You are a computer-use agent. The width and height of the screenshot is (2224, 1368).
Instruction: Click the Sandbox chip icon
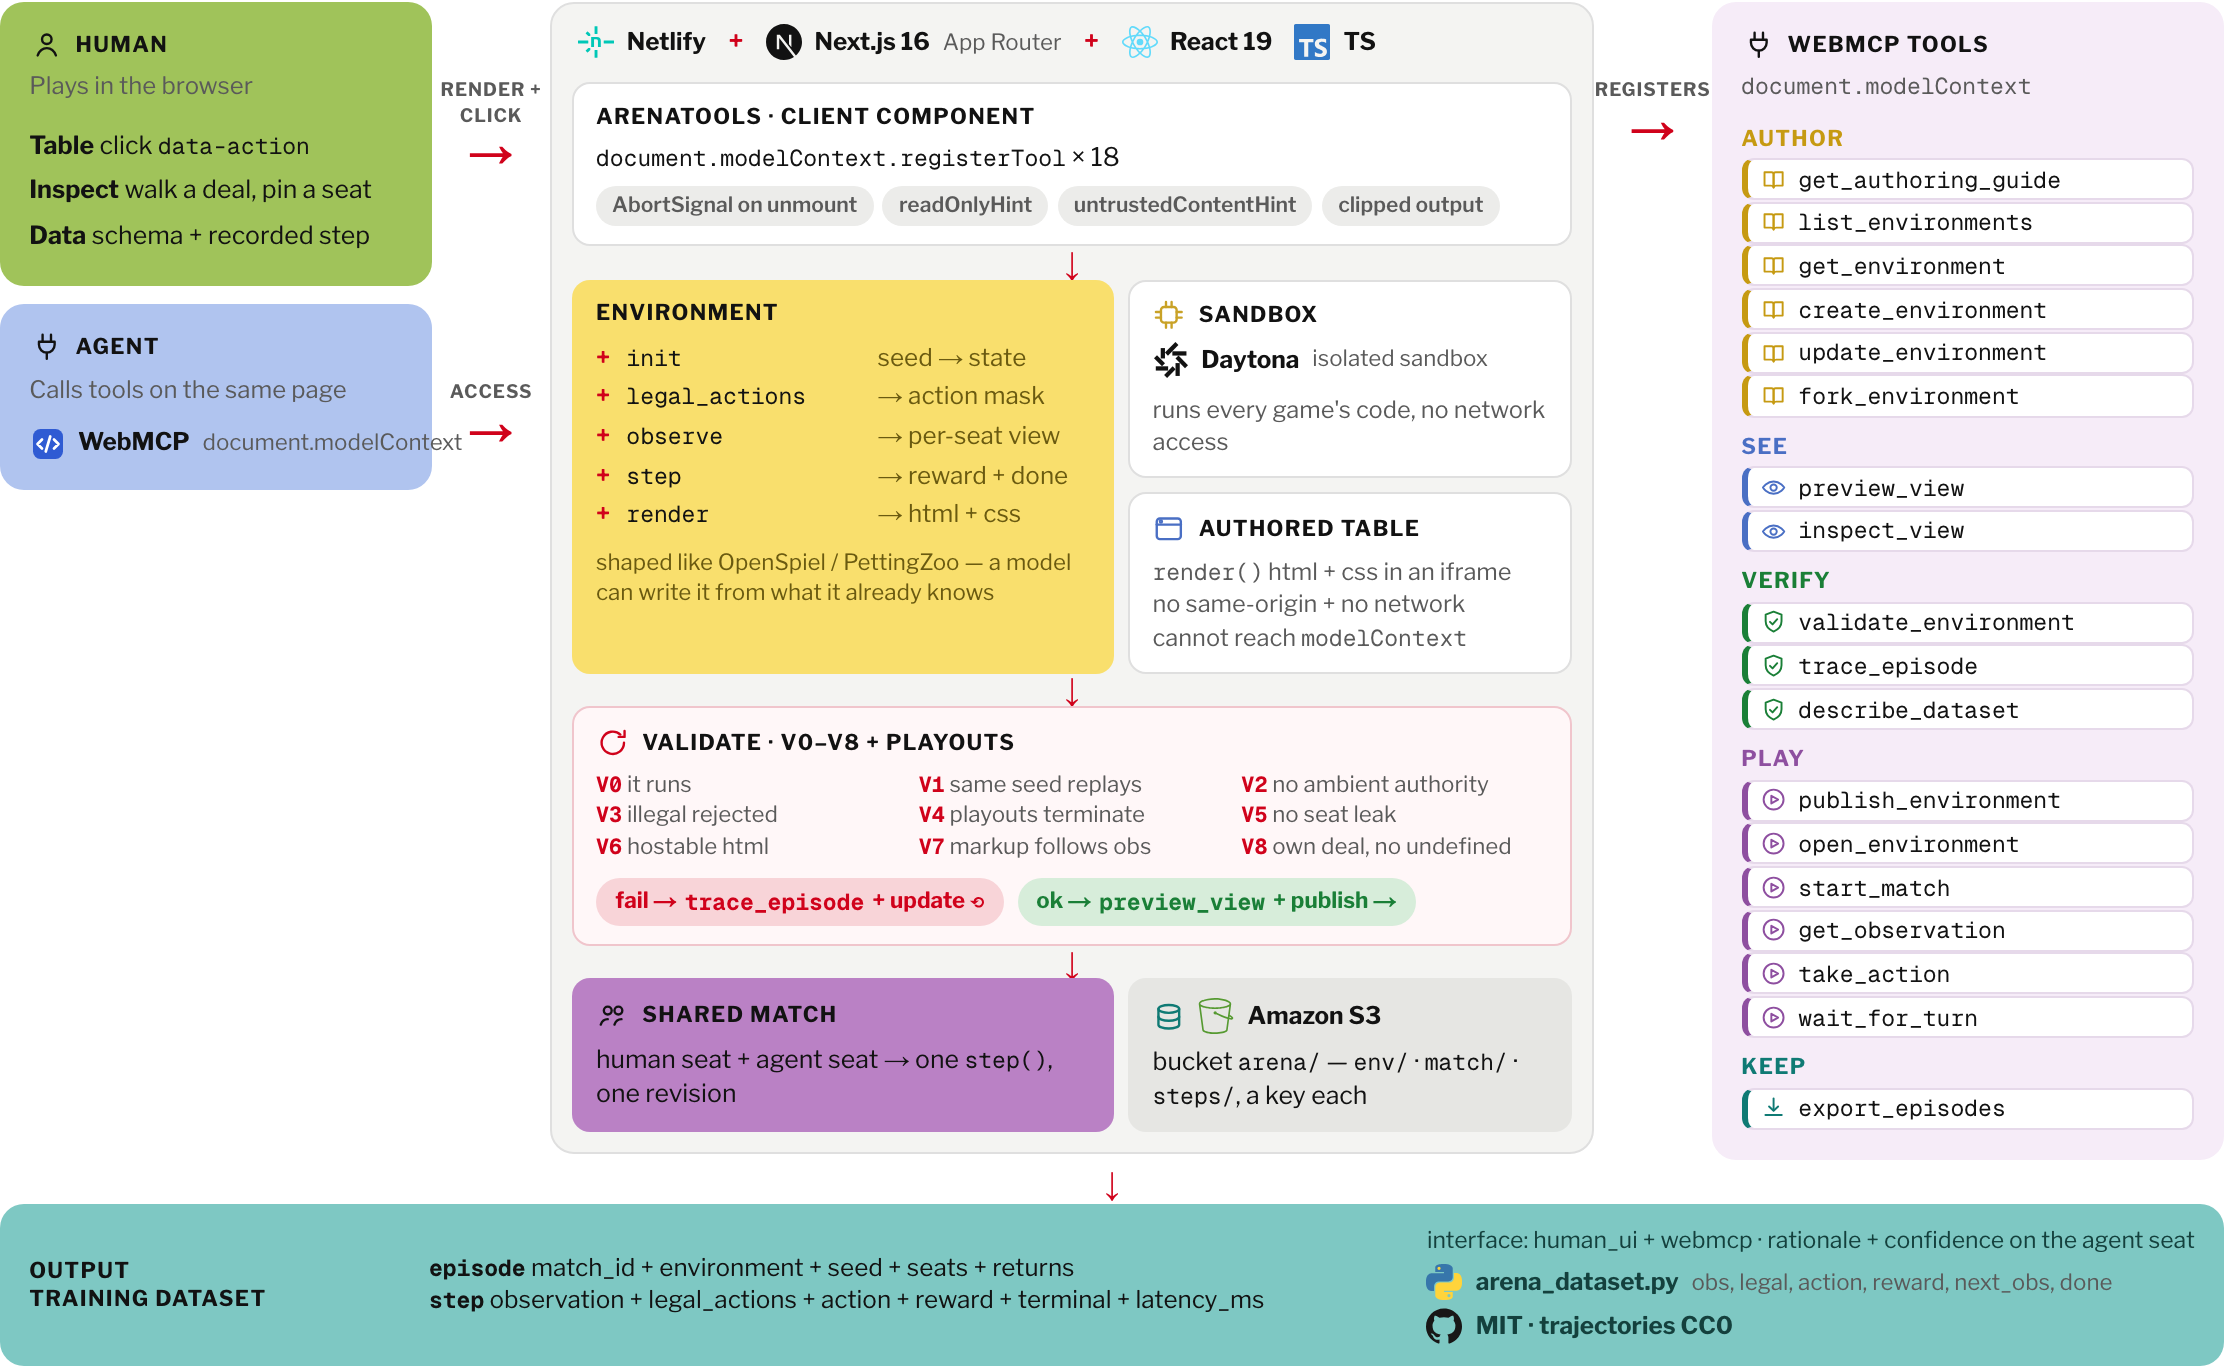tap(1168, 315)
